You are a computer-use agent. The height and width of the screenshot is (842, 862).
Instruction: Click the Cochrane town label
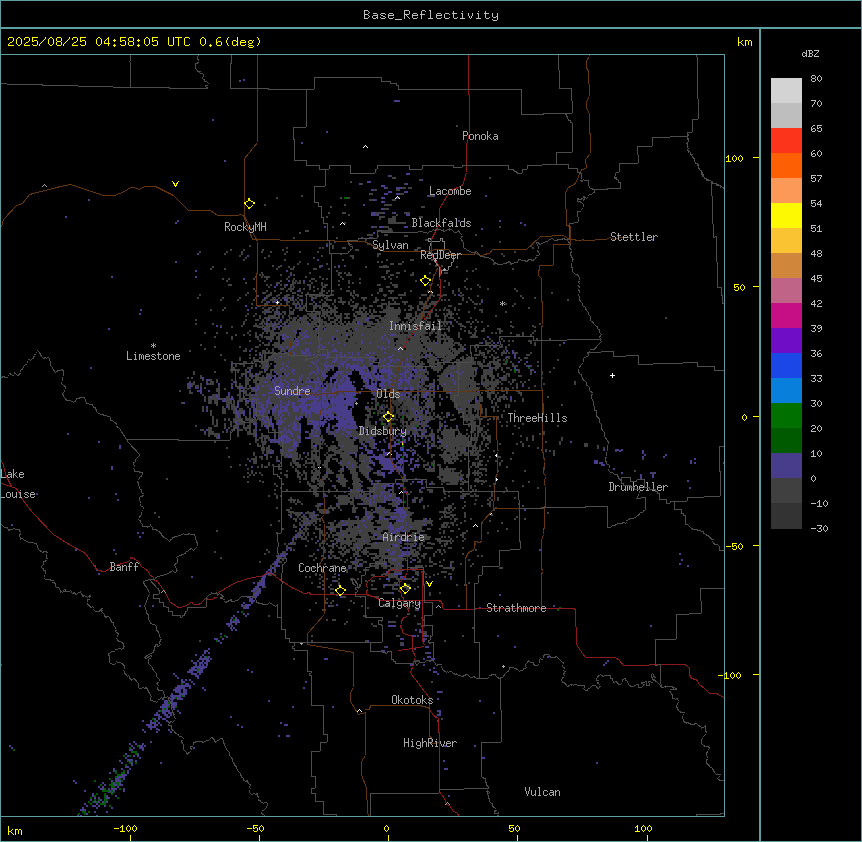(x=322, y=568)
